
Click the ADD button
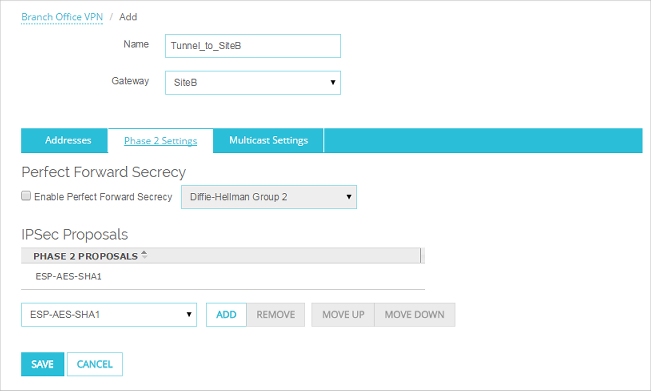pos(226,315)
